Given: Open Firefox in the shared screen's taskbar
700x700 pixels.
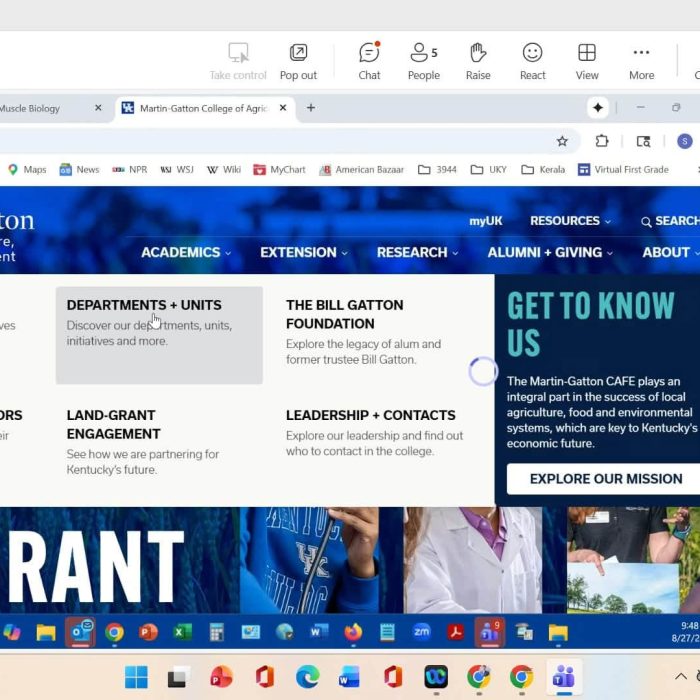Looking at the screenshot, I should click(x=353, y=633).
